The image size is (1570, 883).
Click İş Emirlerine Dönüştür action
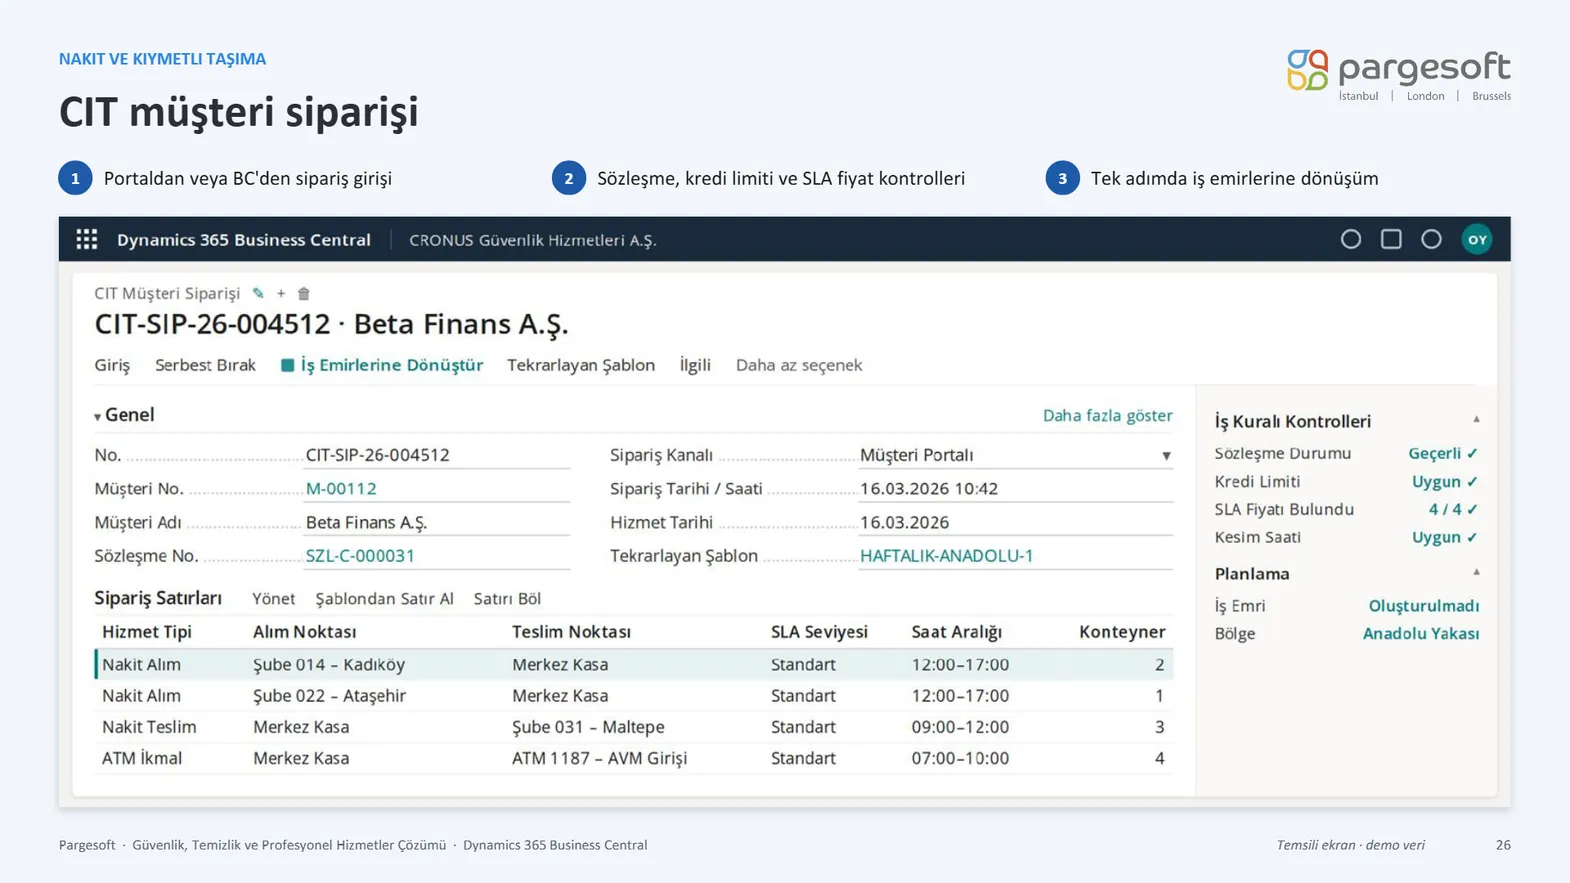click(382, 365)
